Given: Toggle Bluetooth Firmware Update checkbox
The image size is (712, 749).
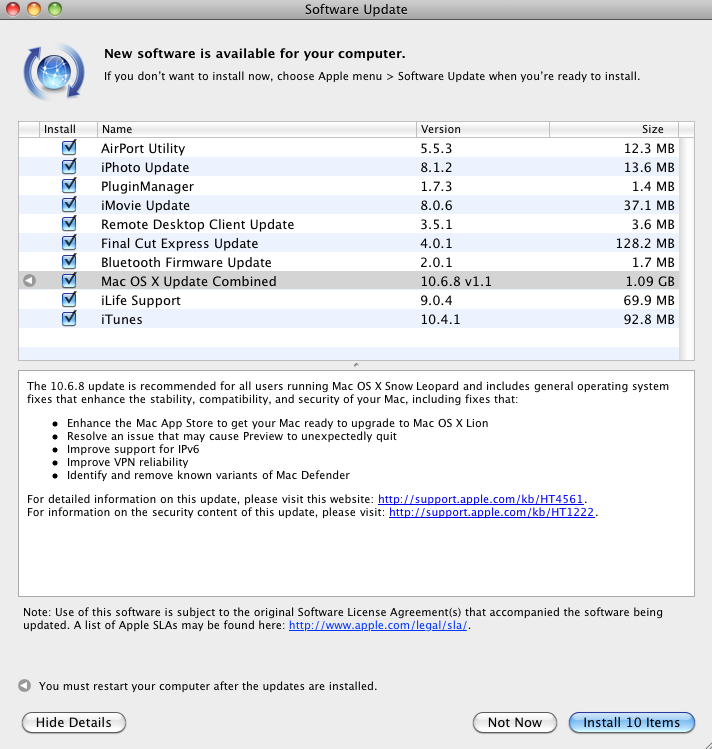Looking at the screenshot, I should pos(69,262).
